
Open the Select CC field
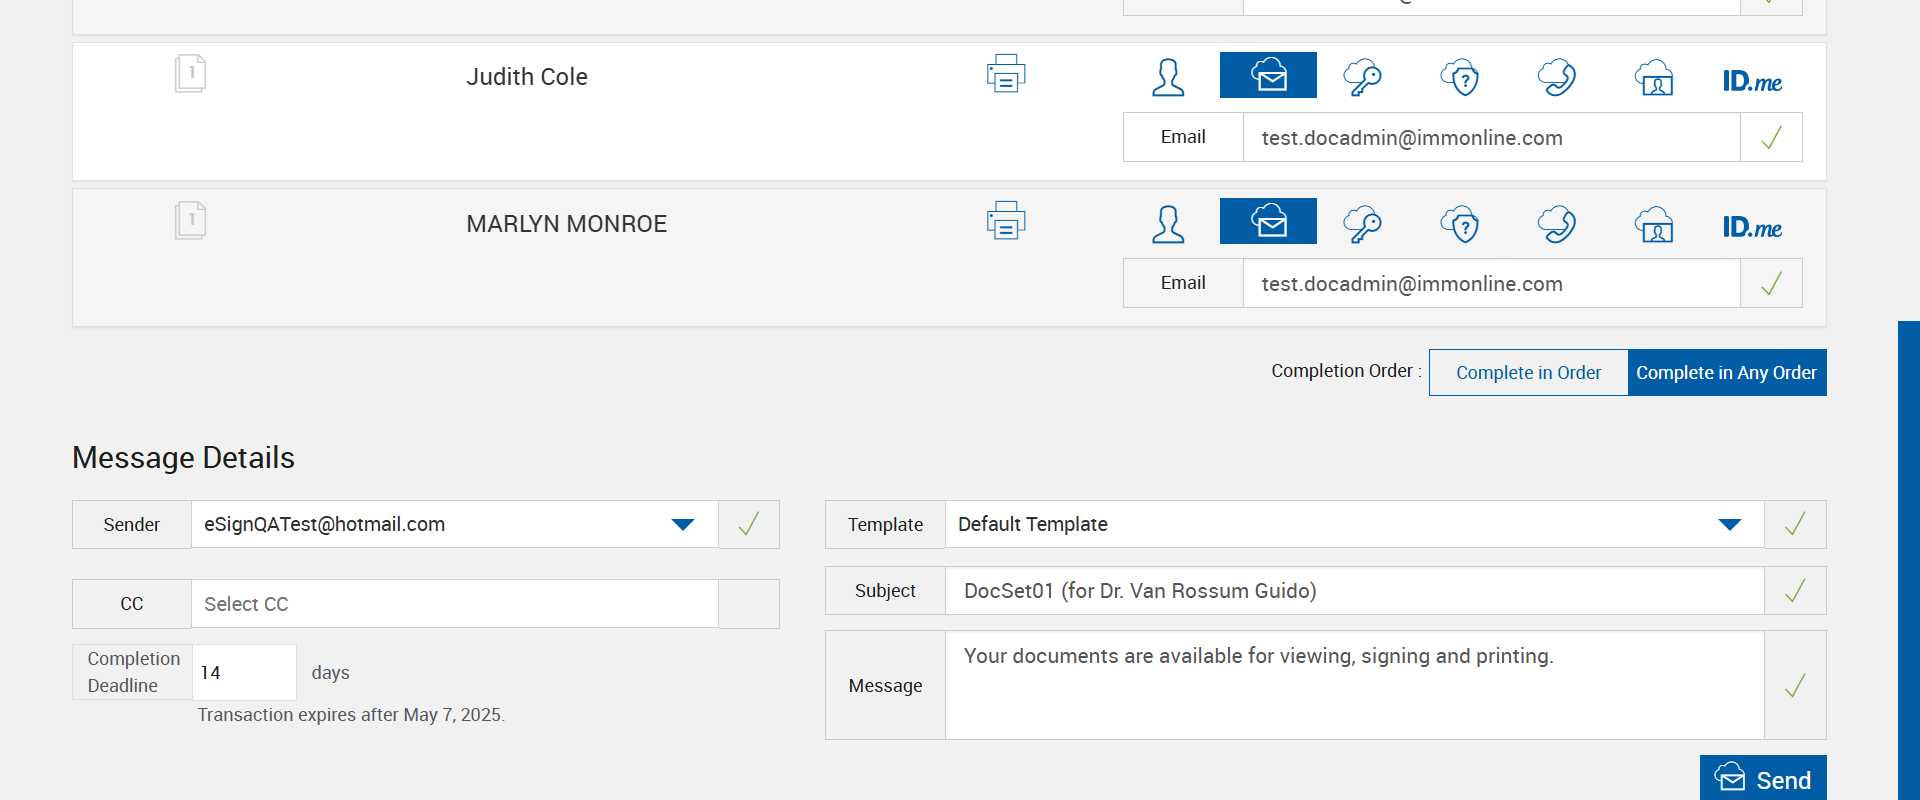pyautogui.click(x=454, y=604)
